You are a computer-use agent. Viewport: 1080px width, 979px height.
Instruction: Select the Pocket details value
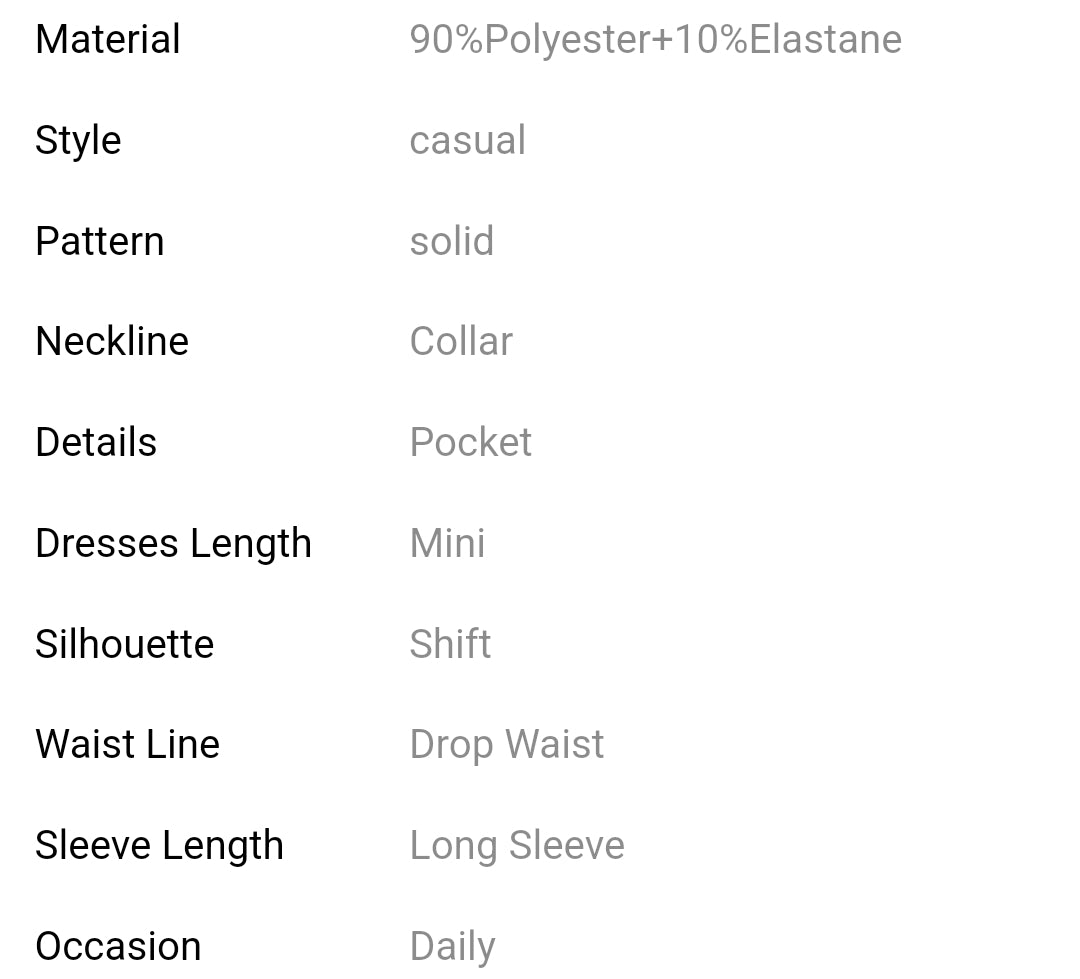click(470, 442)
